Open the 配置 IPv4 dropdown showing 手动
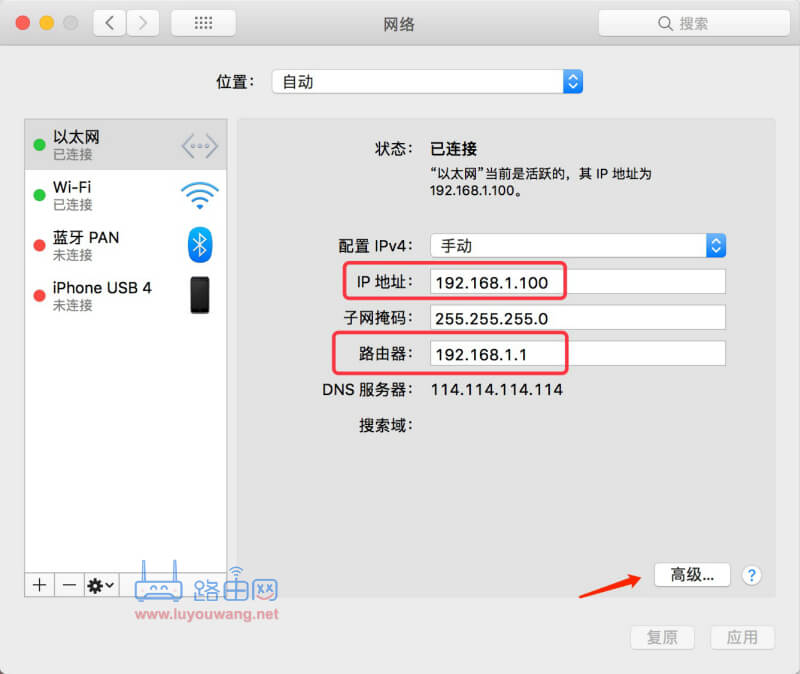 tap(577, 245)
